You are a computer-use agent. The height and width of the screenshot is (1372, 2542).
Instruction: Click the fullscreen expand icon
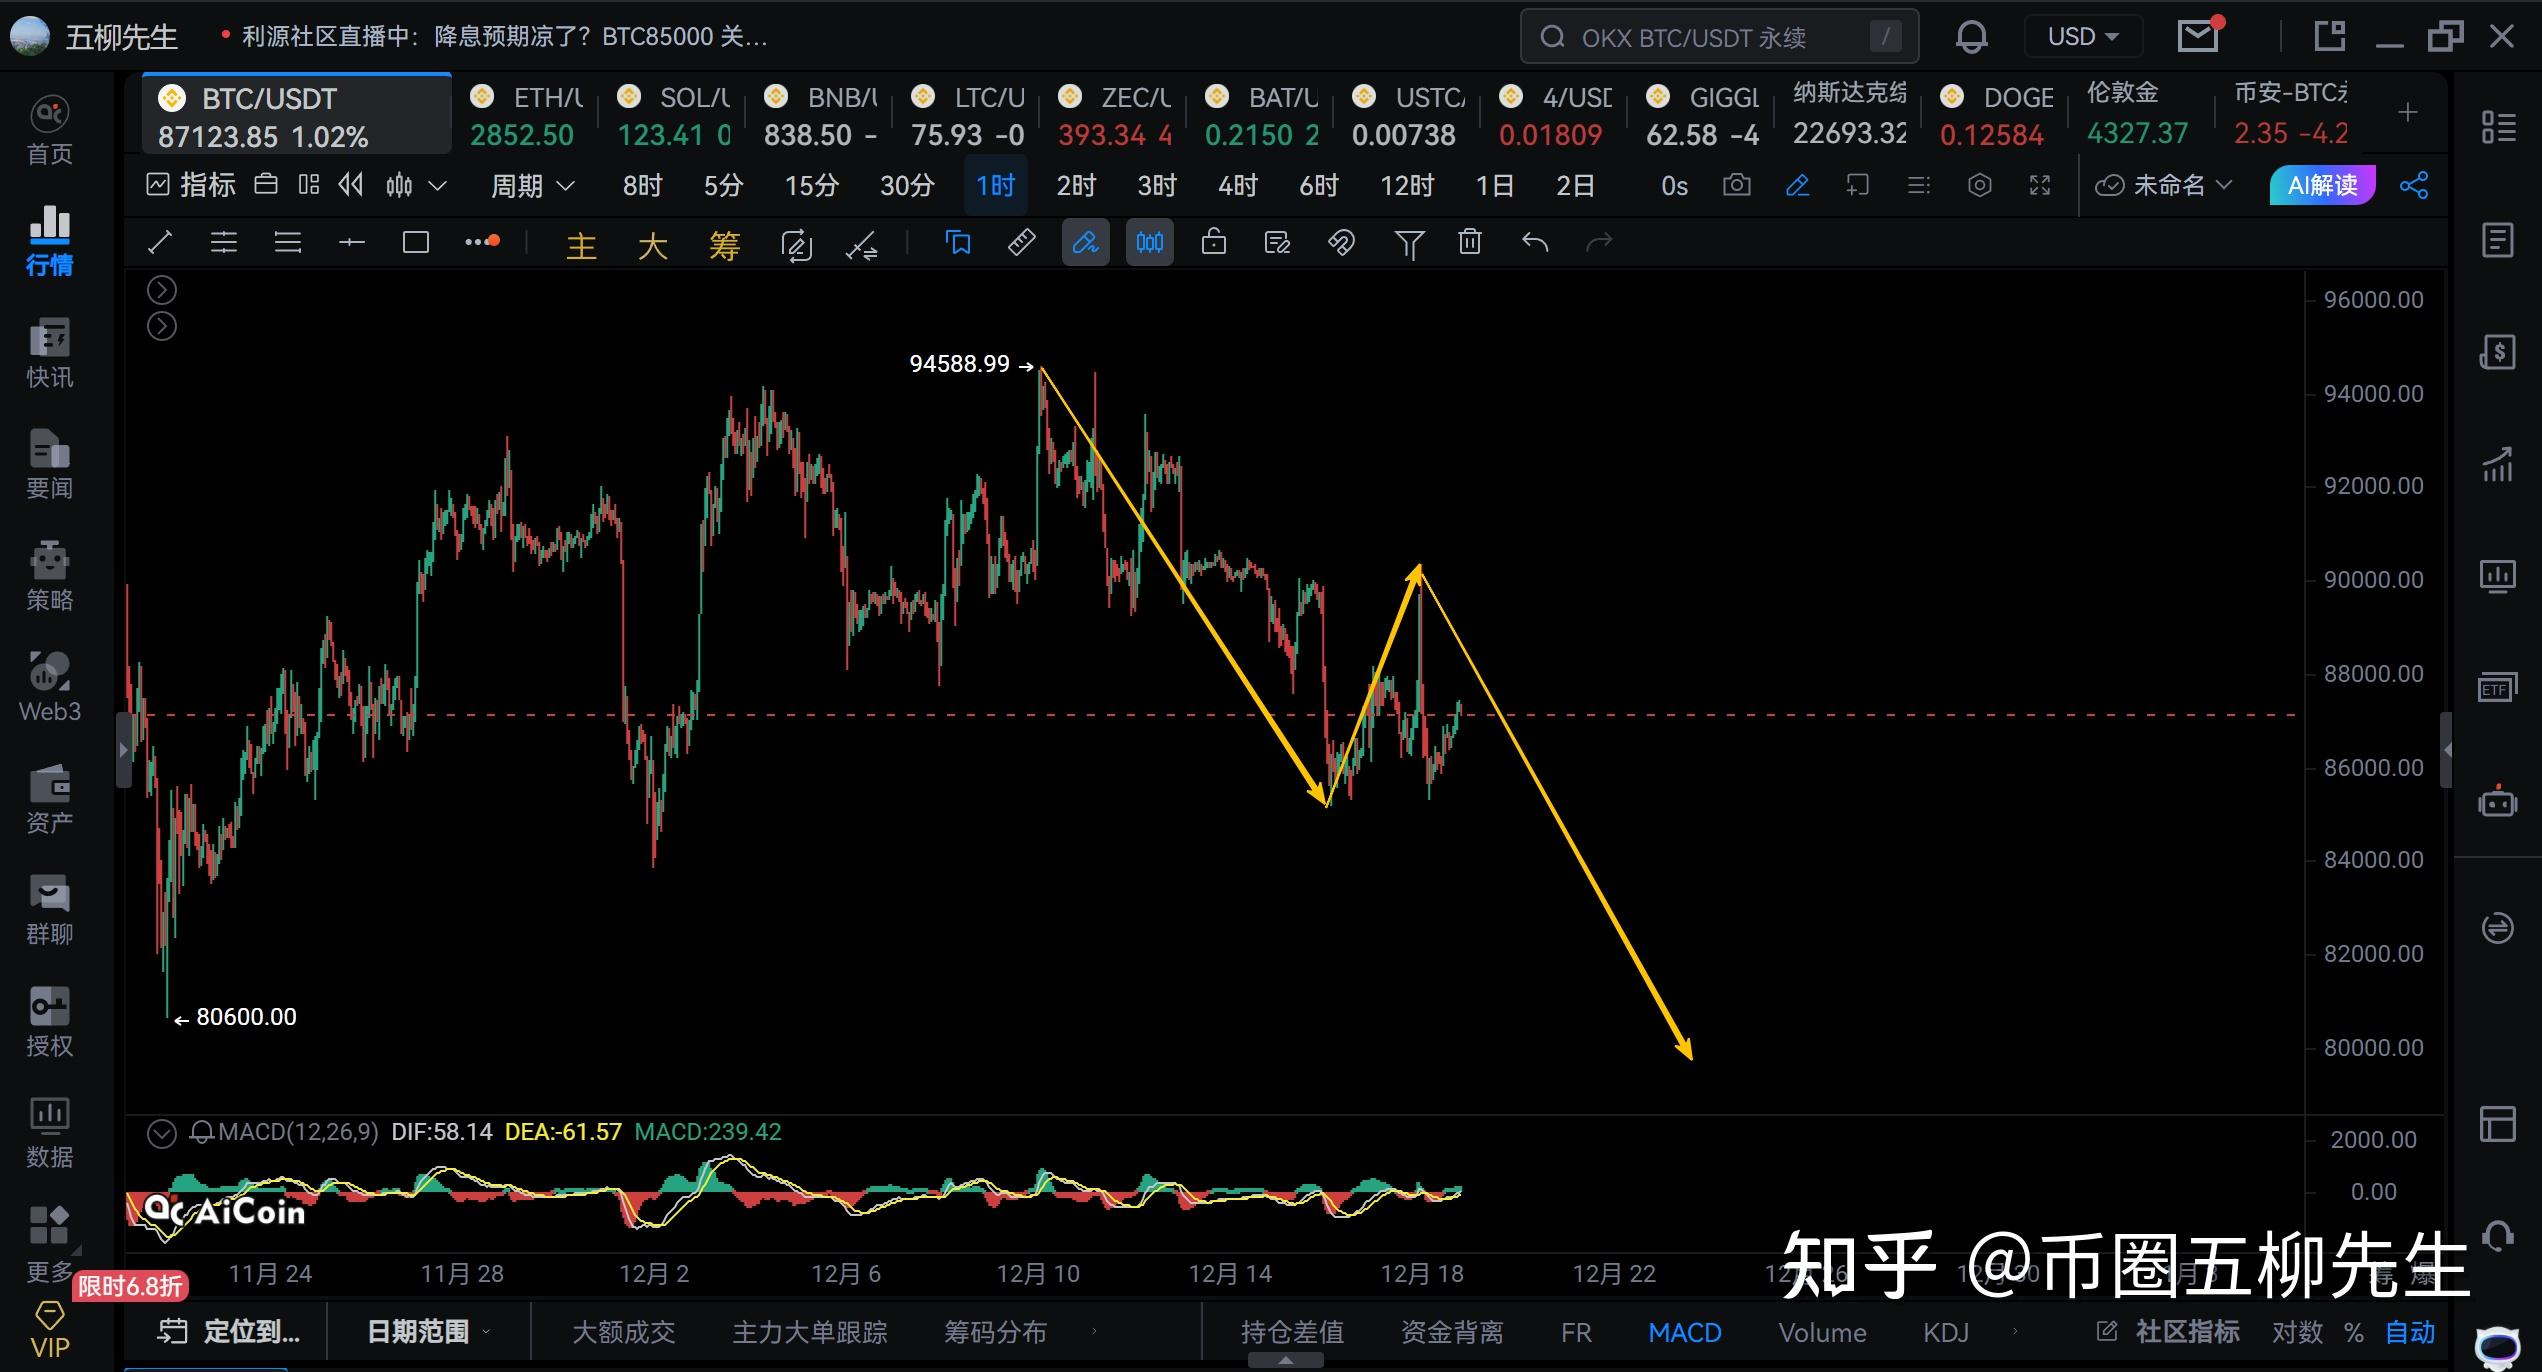tap(2040, 186)
